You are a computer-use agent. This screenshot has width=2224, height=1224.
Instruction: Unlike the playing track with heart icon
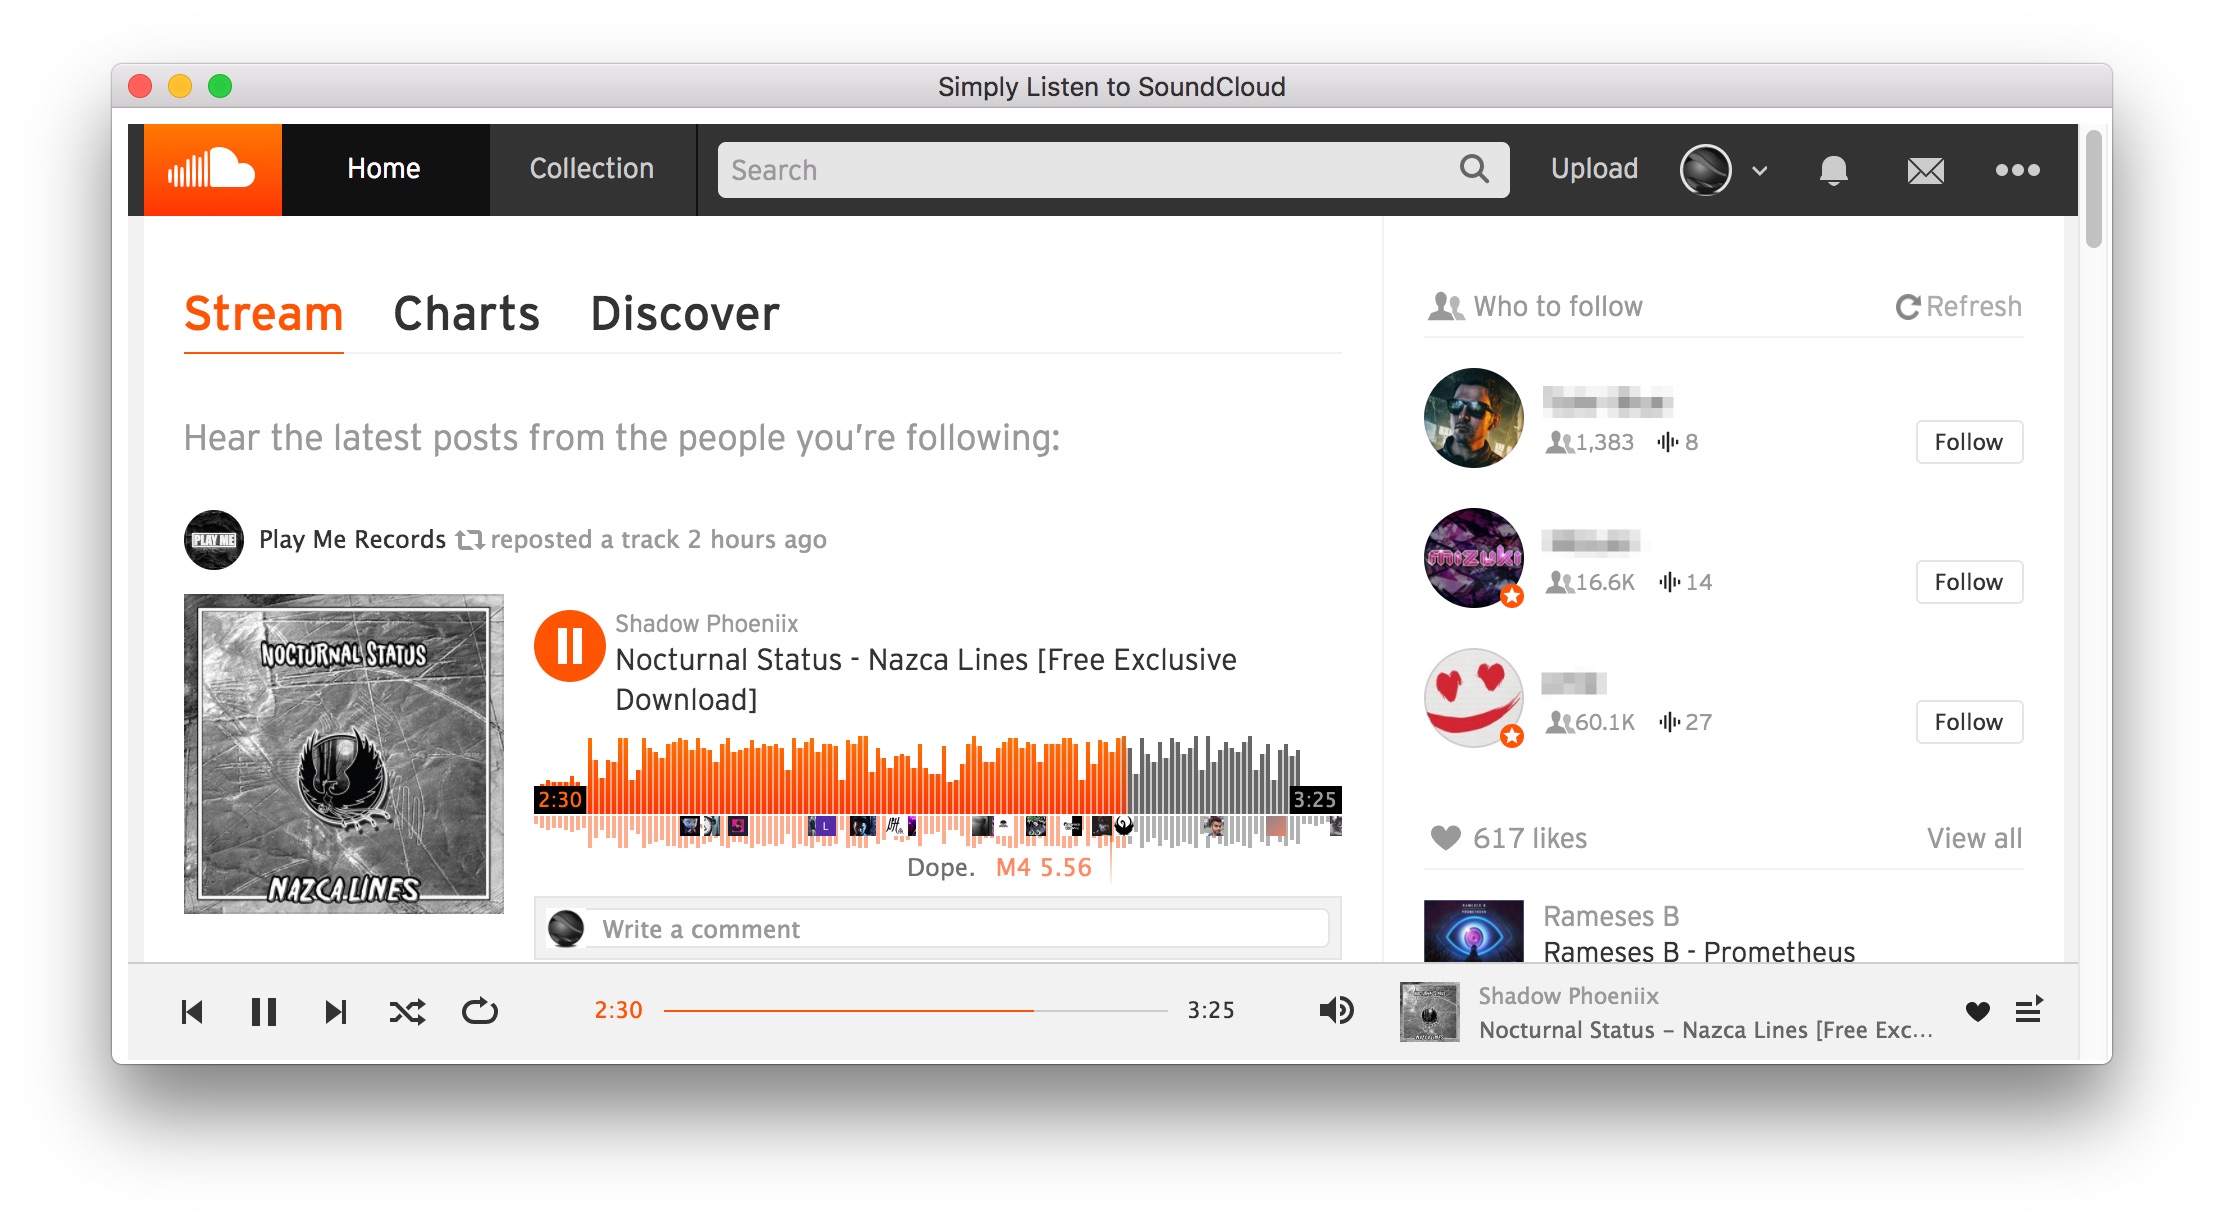coord(1977,1011)
